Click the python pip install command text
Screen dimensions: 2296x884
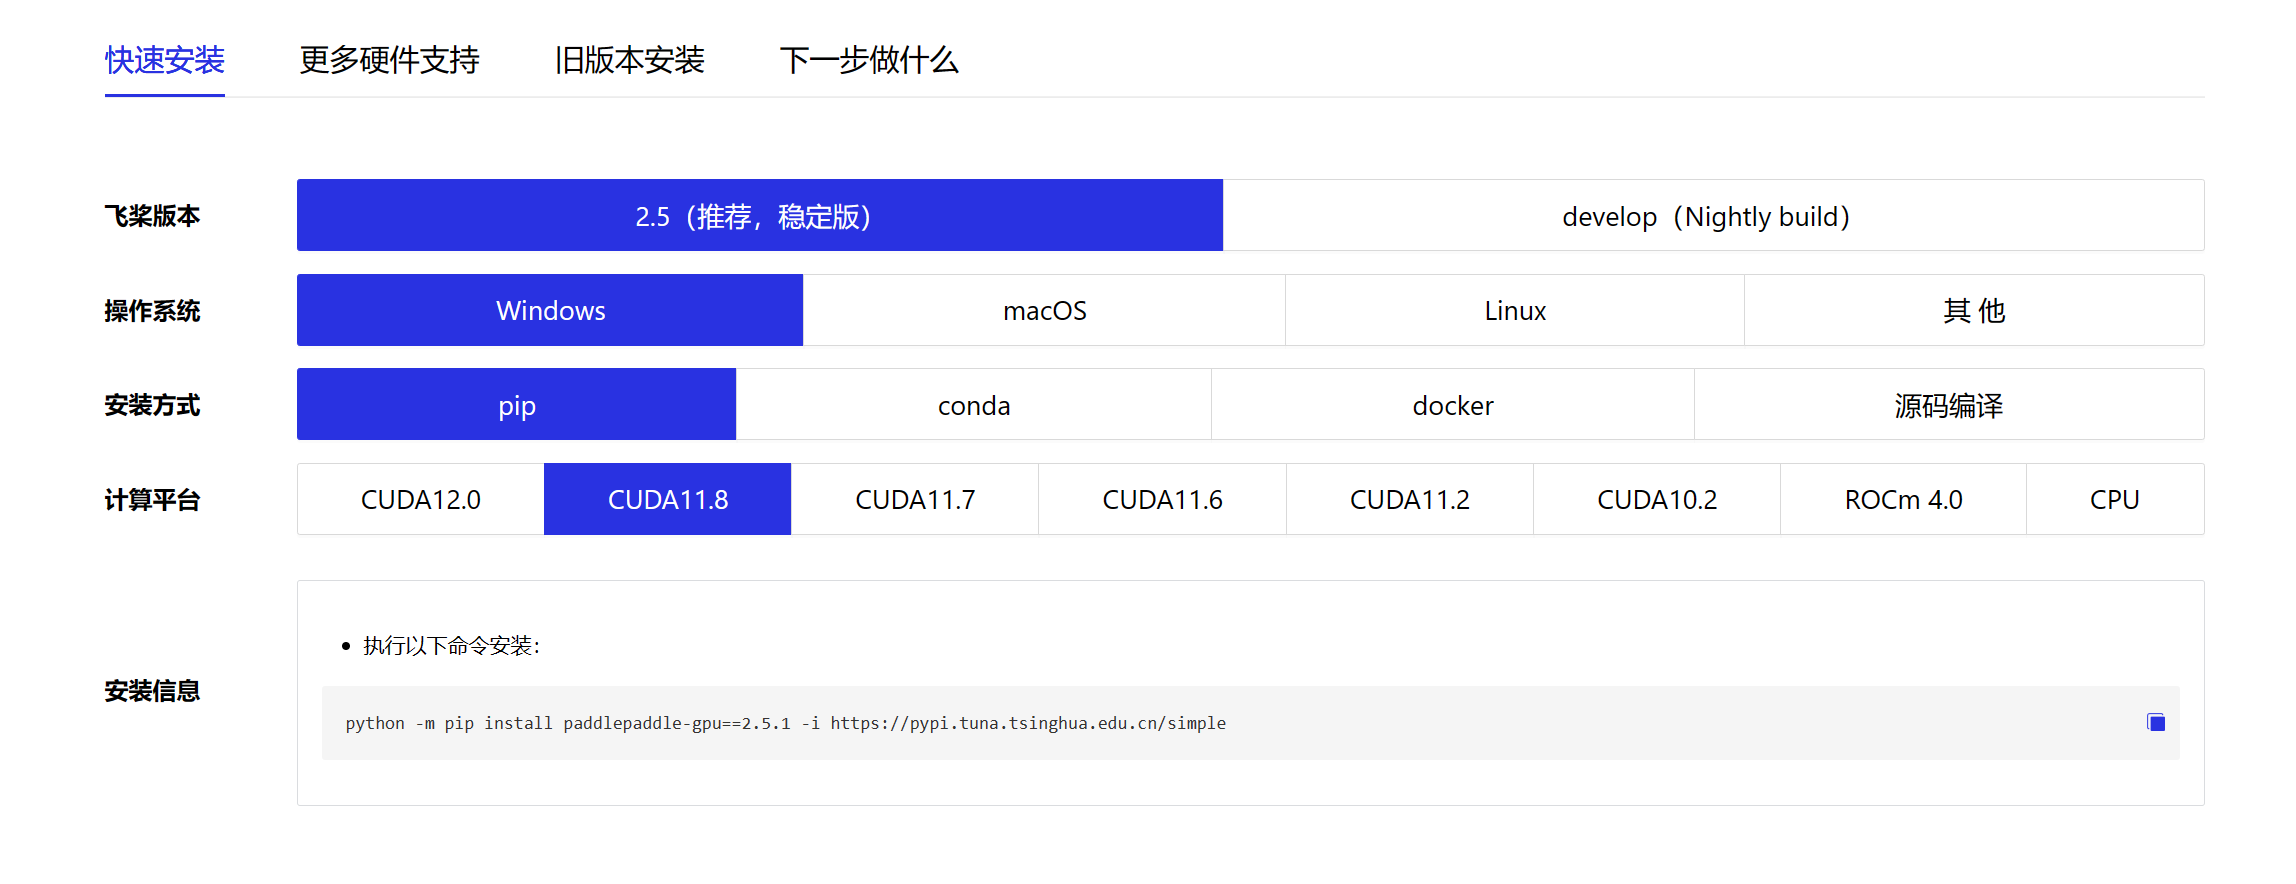tap(786, 723)
